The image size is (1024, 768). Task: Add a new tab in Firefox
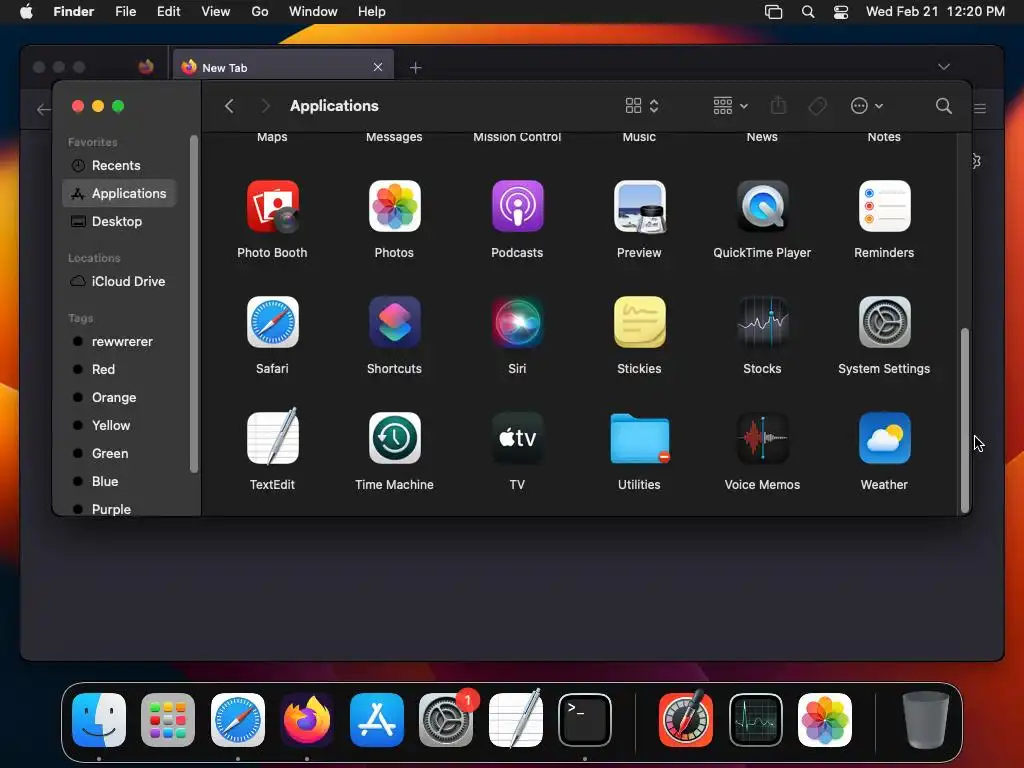(x=415, y=67)
